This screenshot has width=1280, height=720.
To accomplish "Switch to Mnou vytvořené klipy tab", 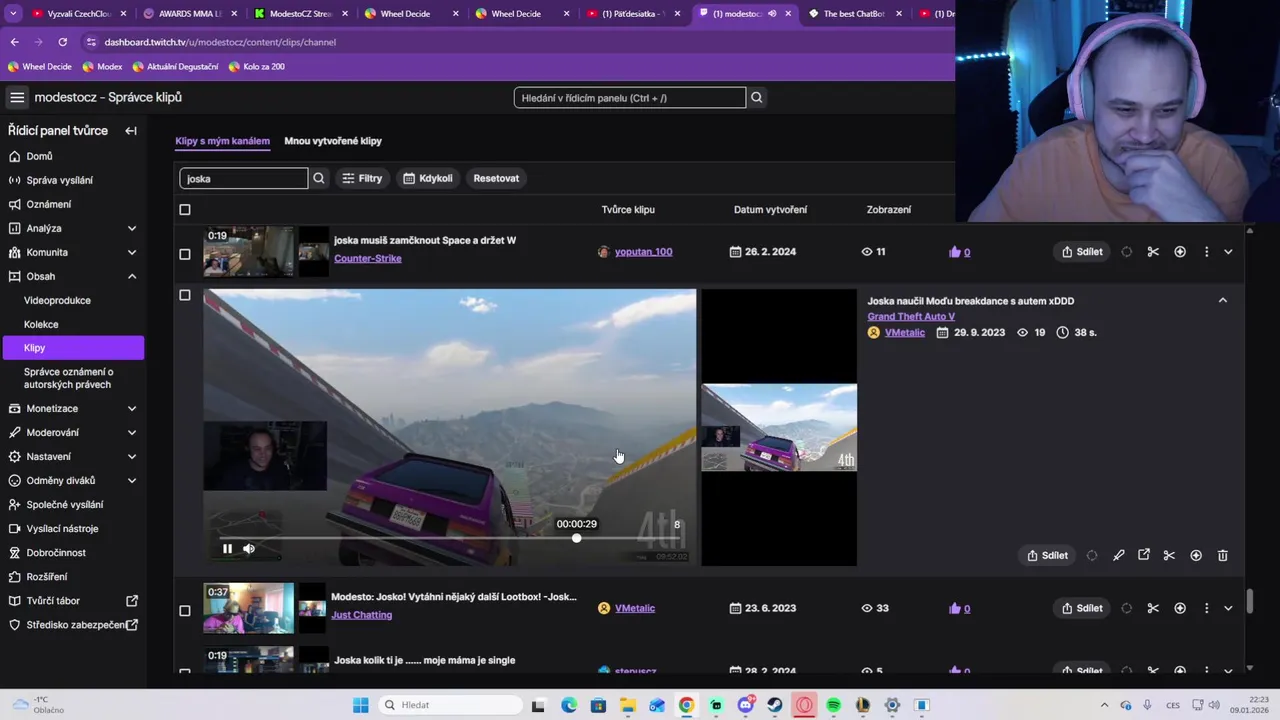I will 333,141.
